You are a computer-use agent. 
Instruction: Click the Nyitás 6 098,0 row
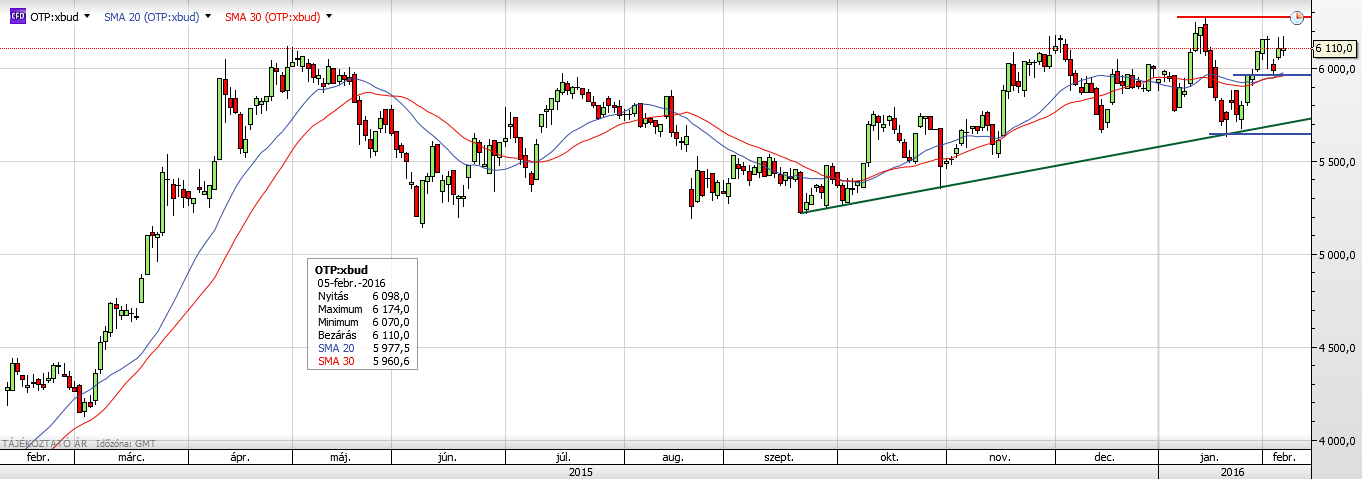[x=363, y=296]
